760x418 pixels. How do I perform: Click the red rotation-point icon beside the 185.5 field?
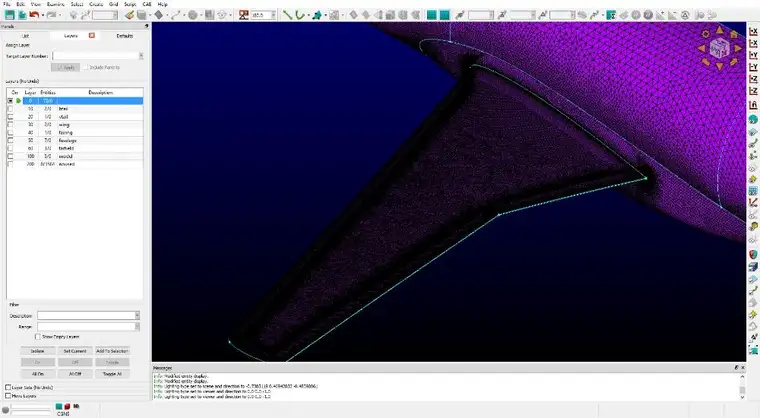tap(244, 15)
